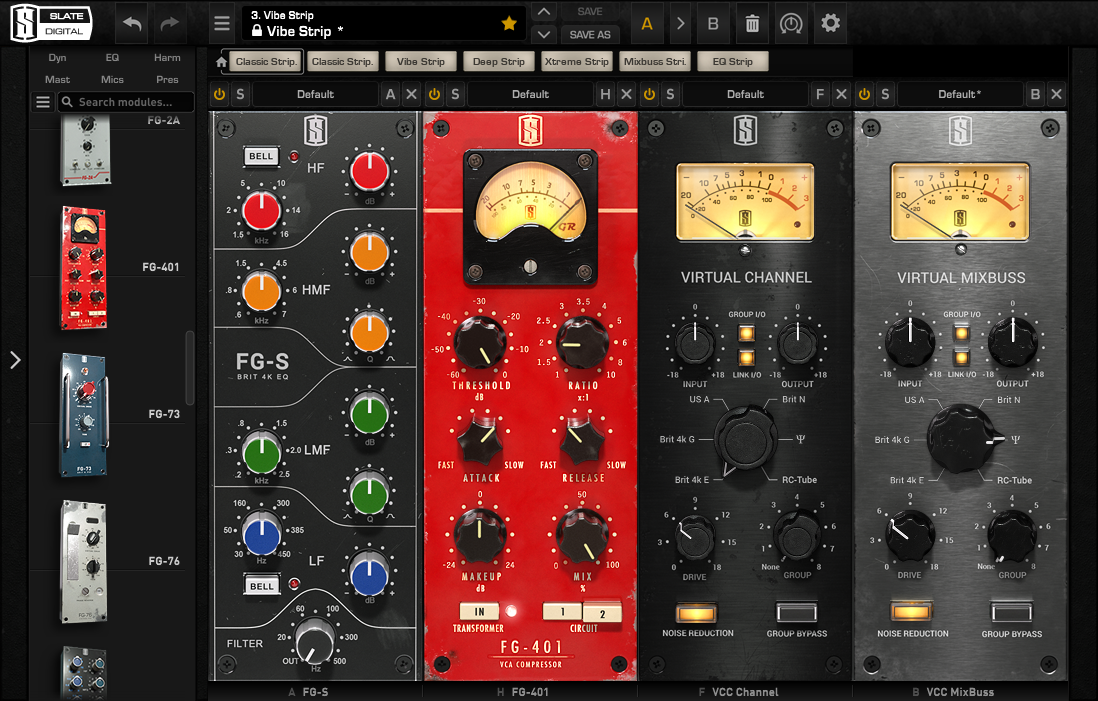
Task: Solo the VCC Channel module
Action: [x=670, y=94]
